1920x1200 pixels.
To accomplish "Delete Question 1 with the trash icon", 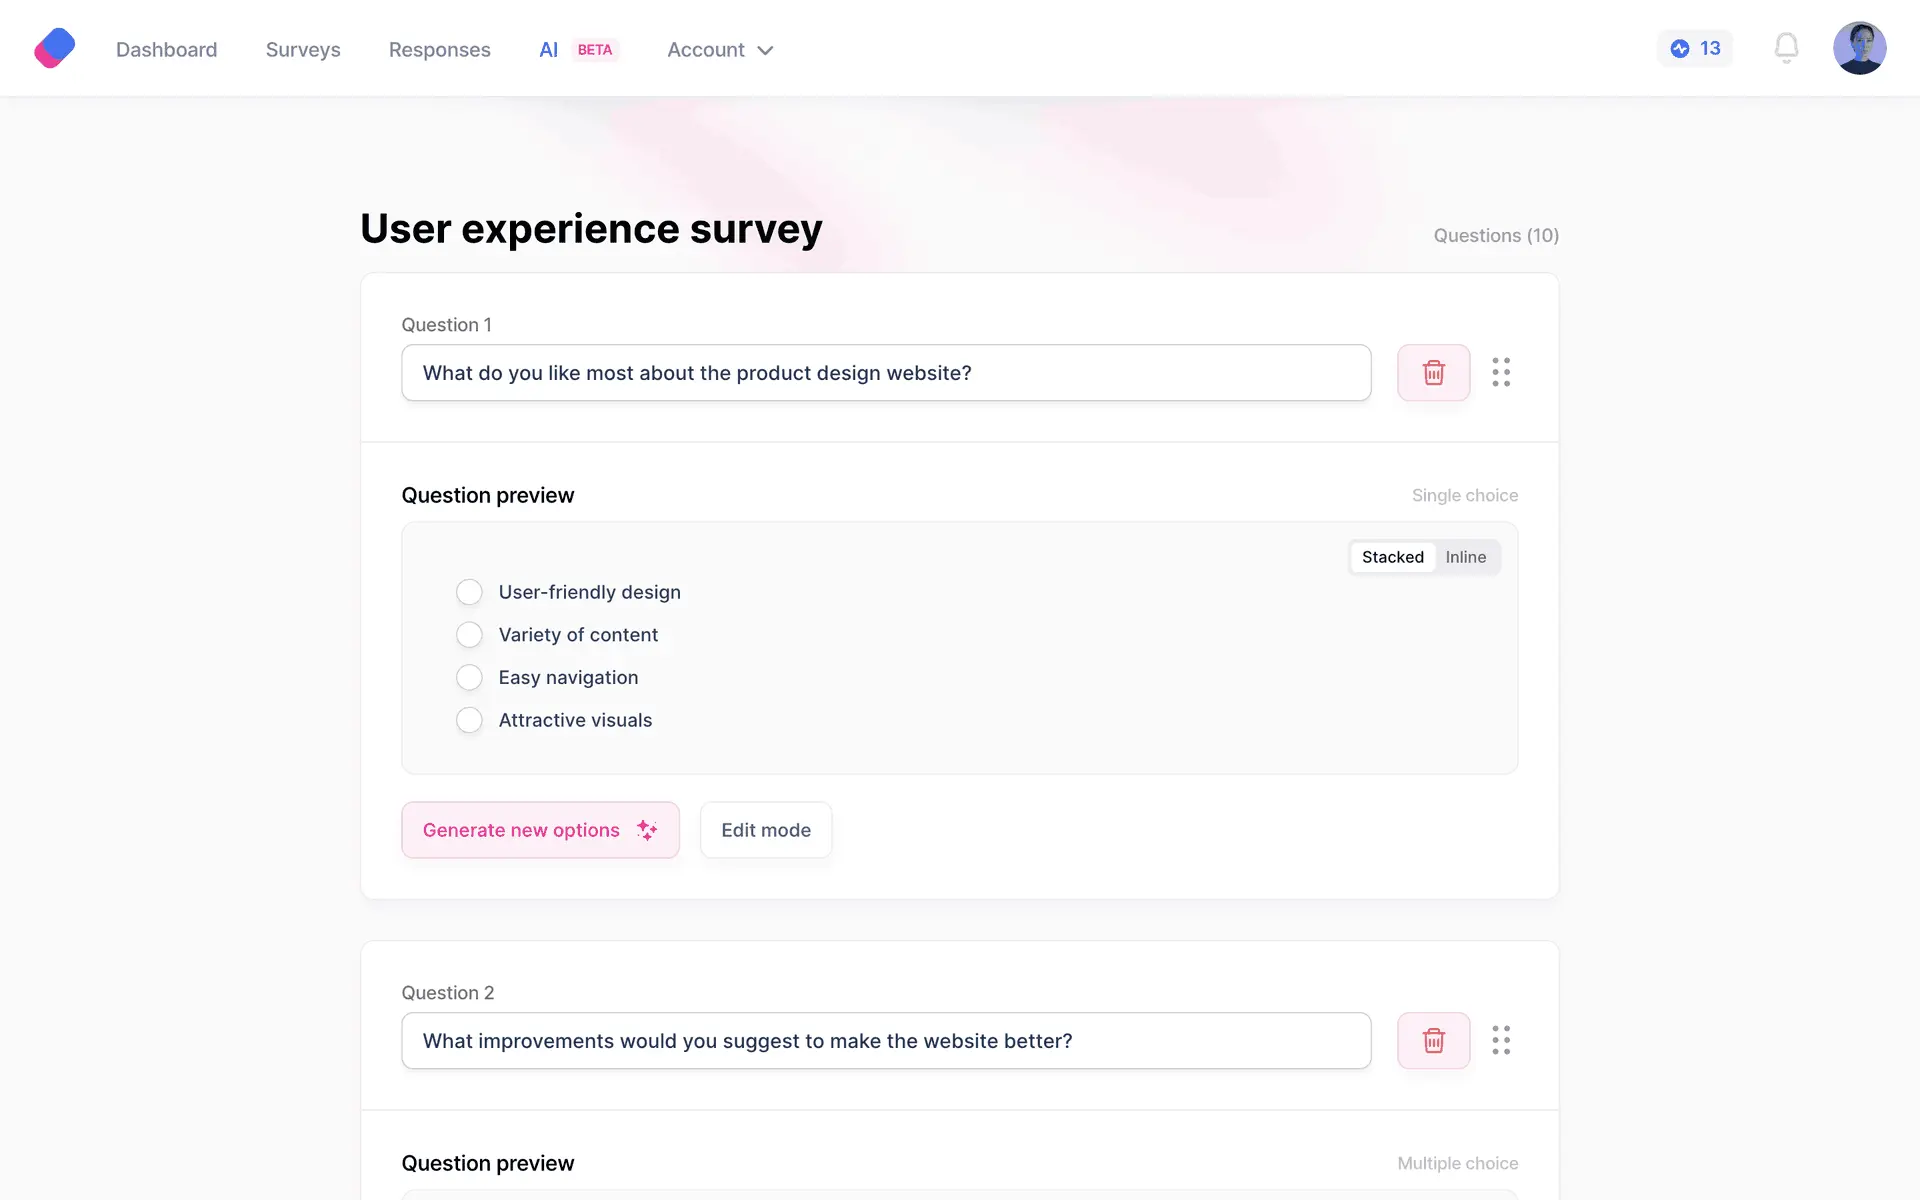I will [x=1433, y=373].
